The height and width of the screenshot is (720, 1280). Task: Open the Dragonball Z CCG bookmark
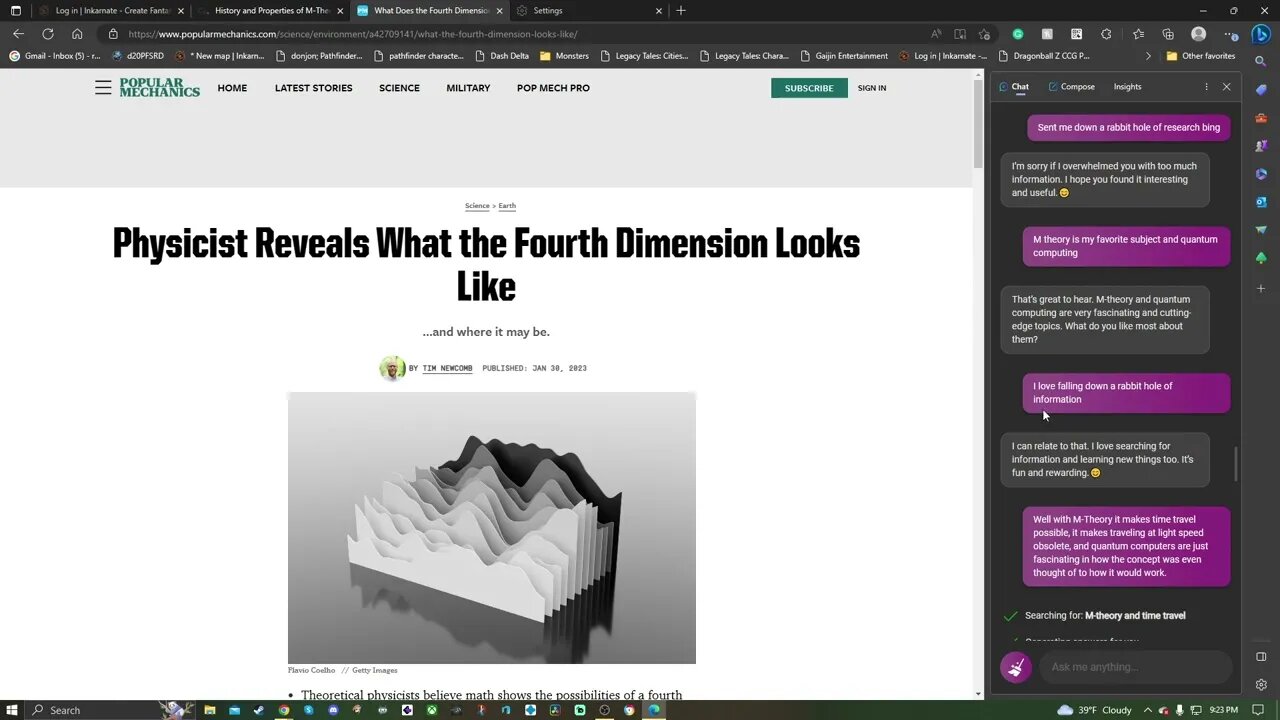pos(1045,56)
